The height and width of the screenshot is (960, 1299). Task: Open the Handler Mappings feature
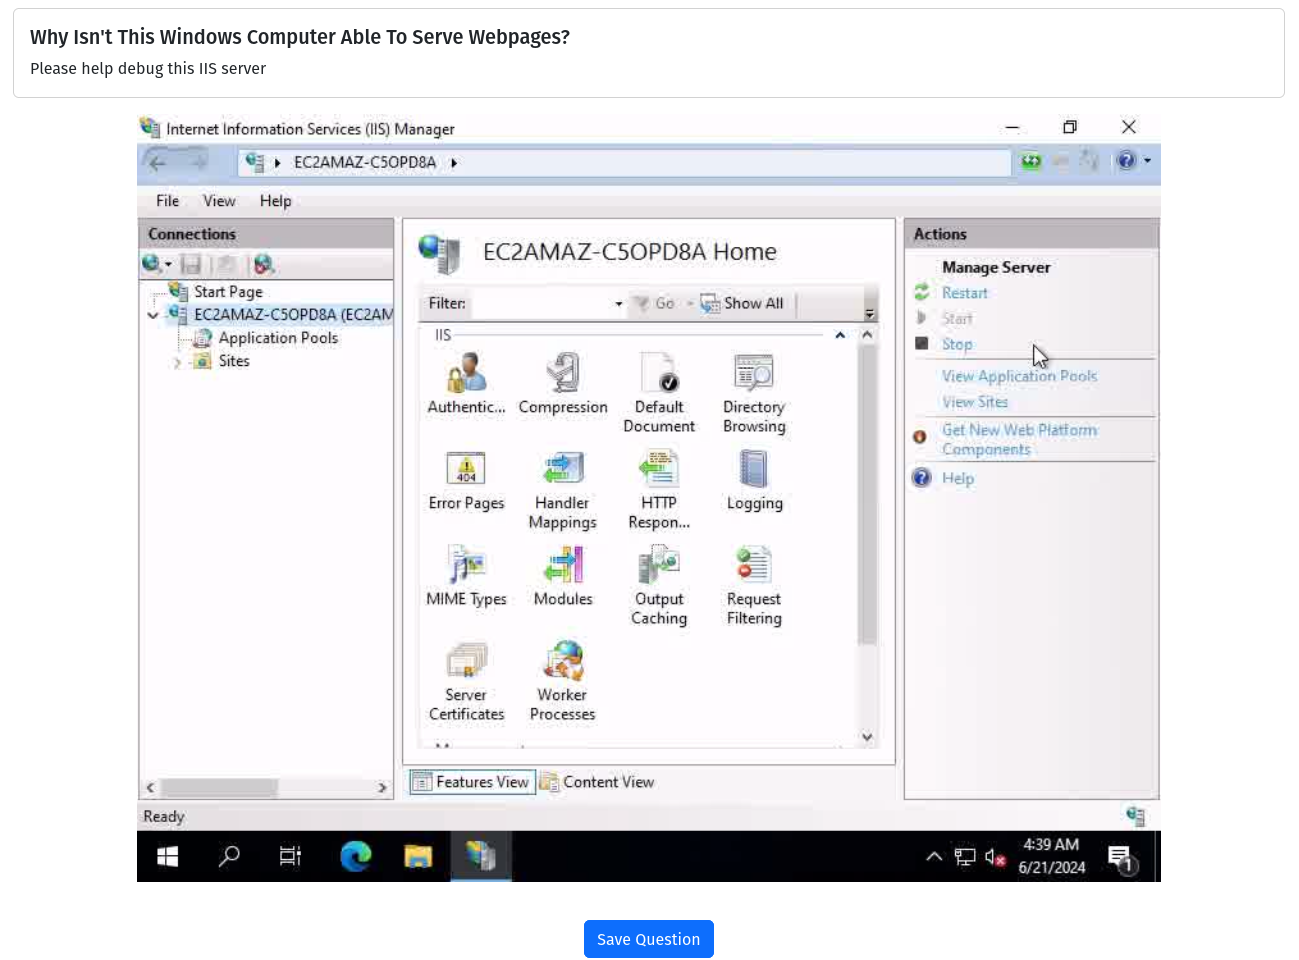(x=562, y=489)
